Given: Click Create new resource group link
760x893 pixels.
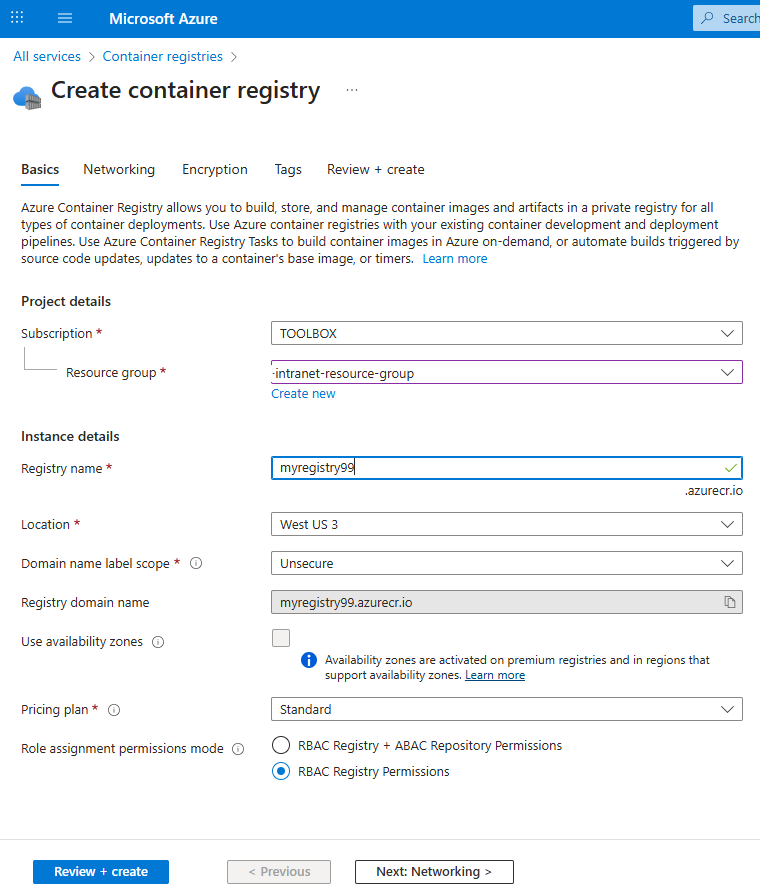Looking at the screenshot, I should (x=303, y=393).
